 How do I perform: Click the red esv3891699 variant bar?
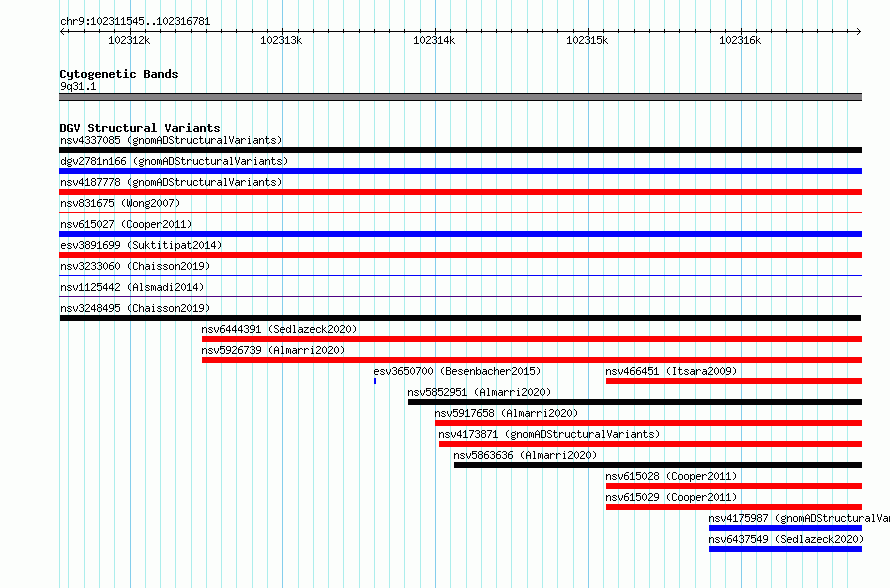click(460, 255)
